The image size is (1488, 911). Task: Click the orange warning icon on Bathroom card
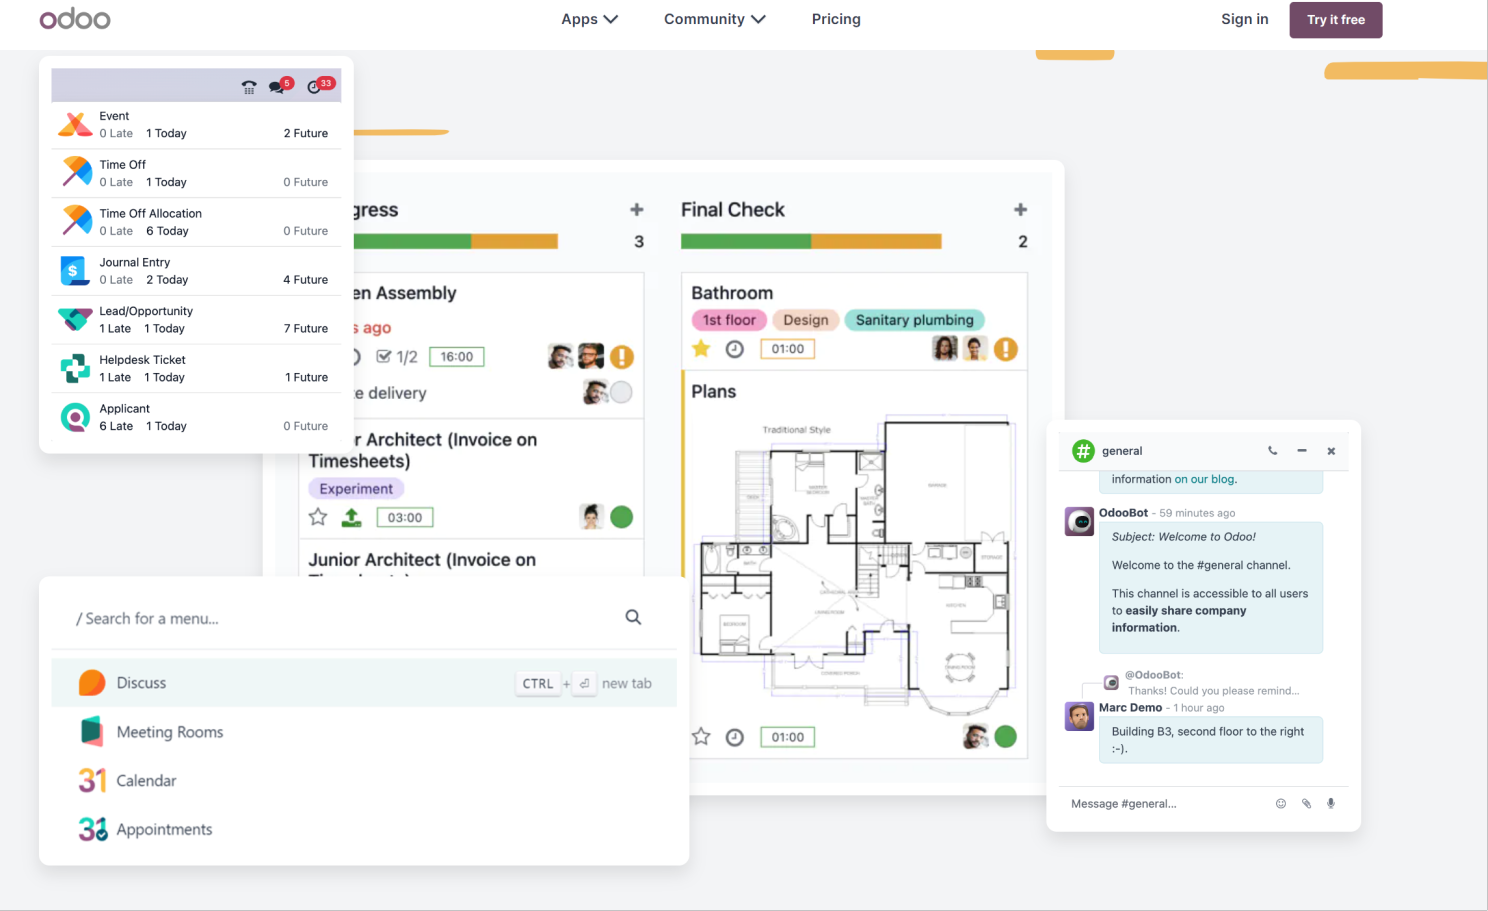tap(1006, 349)
